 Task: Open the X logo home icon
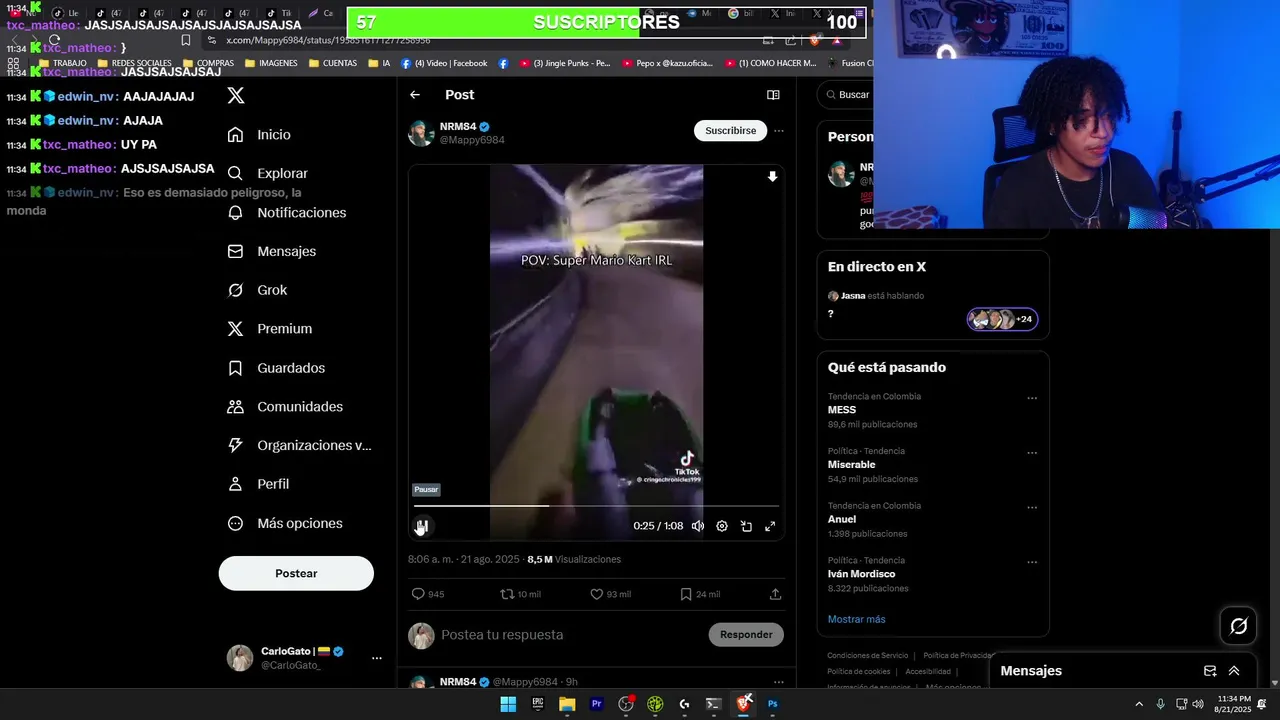[236, 96]
